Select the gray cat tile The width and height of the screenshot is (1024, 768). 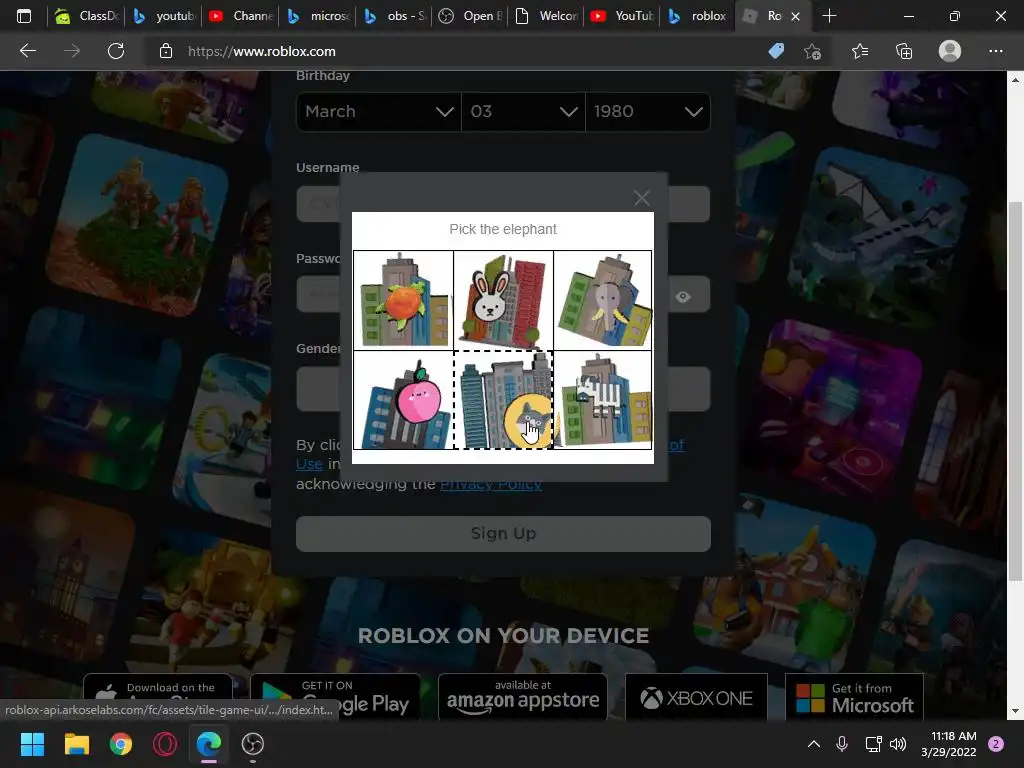click(x=503, y=400)
